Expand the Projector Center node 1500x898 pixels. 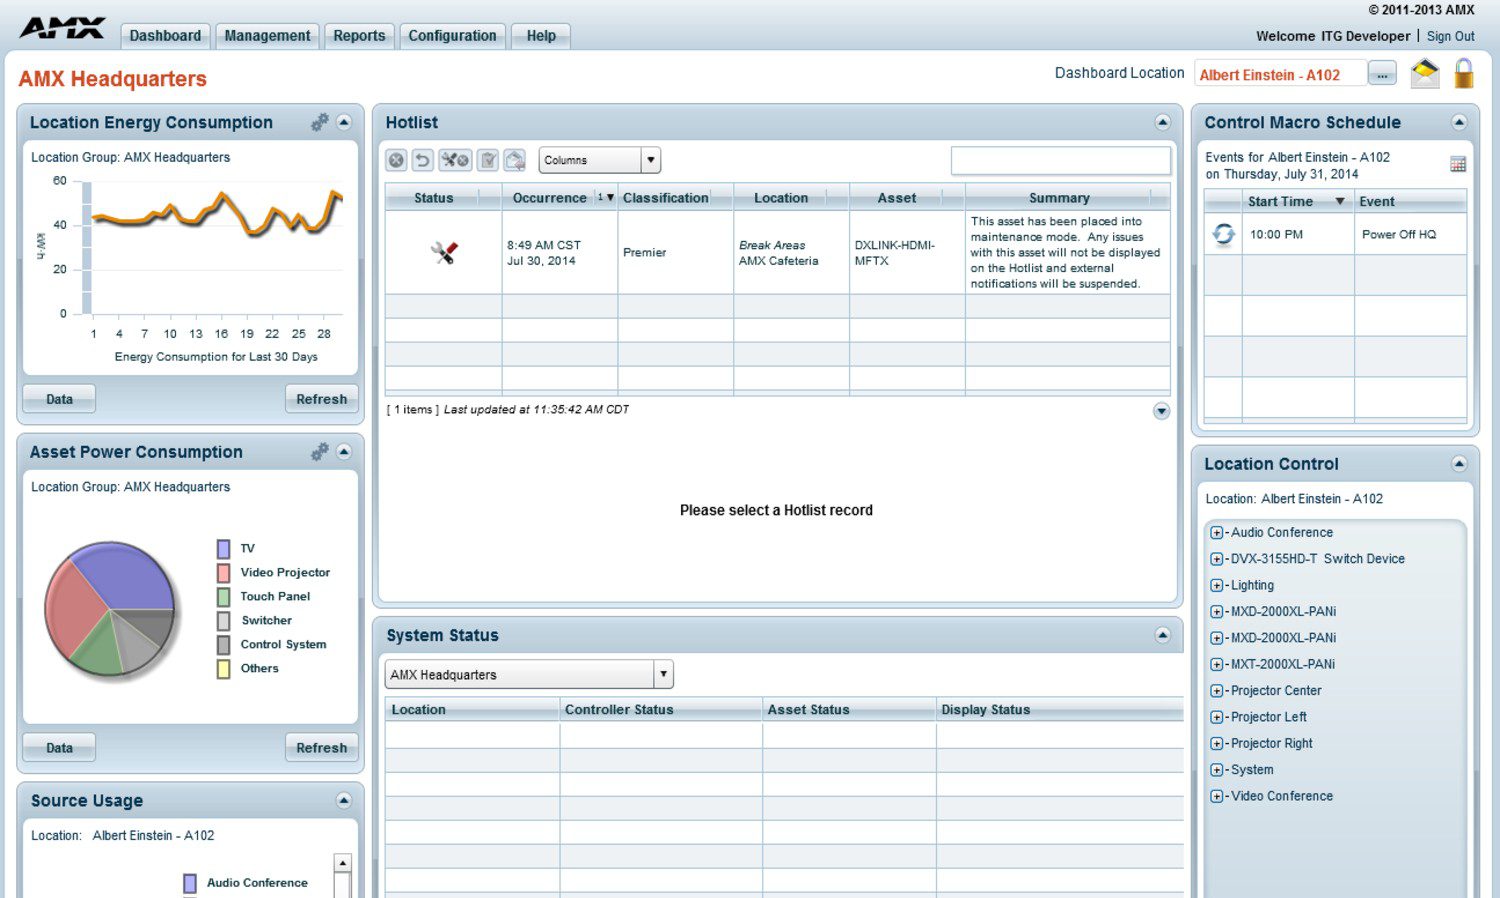click(x=1216, y=691)
